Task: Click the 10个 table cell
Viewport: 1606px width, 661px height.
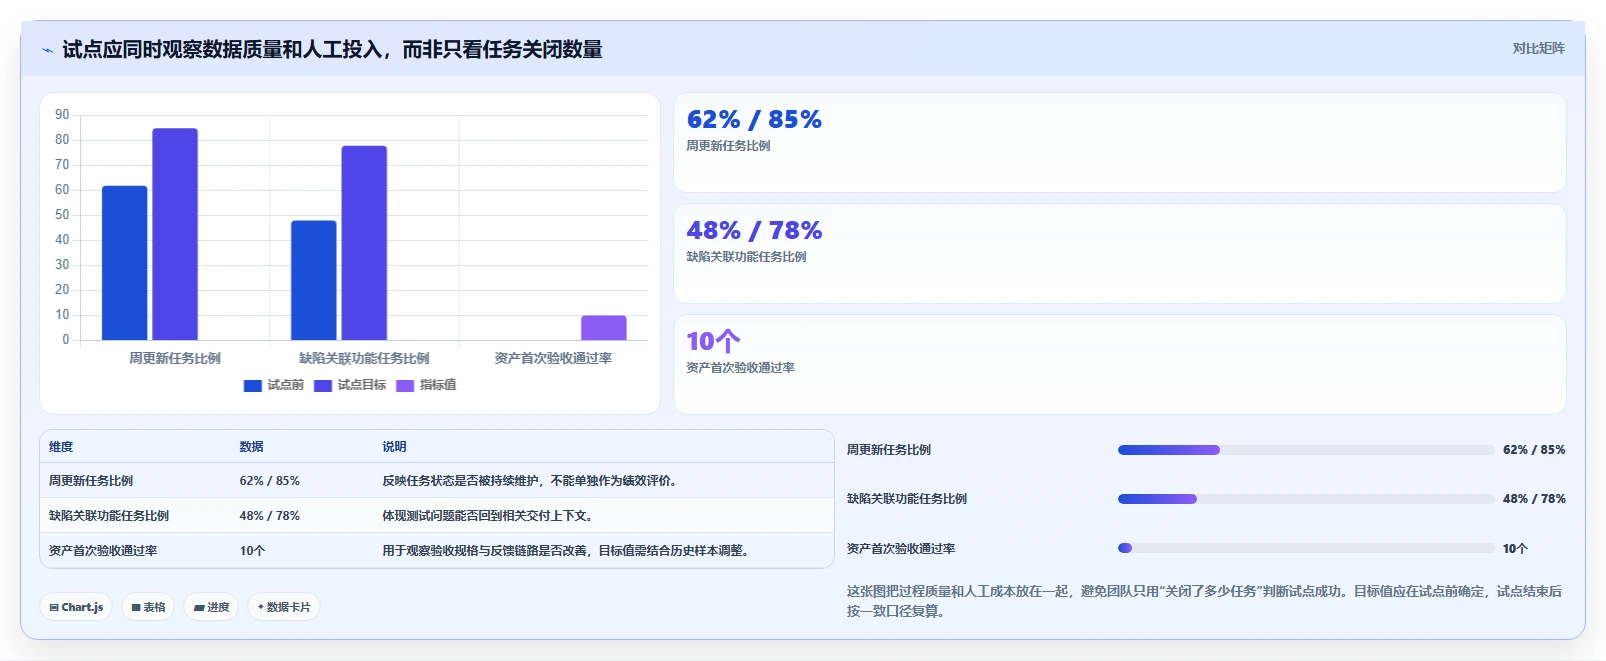Action: point(252,551)
